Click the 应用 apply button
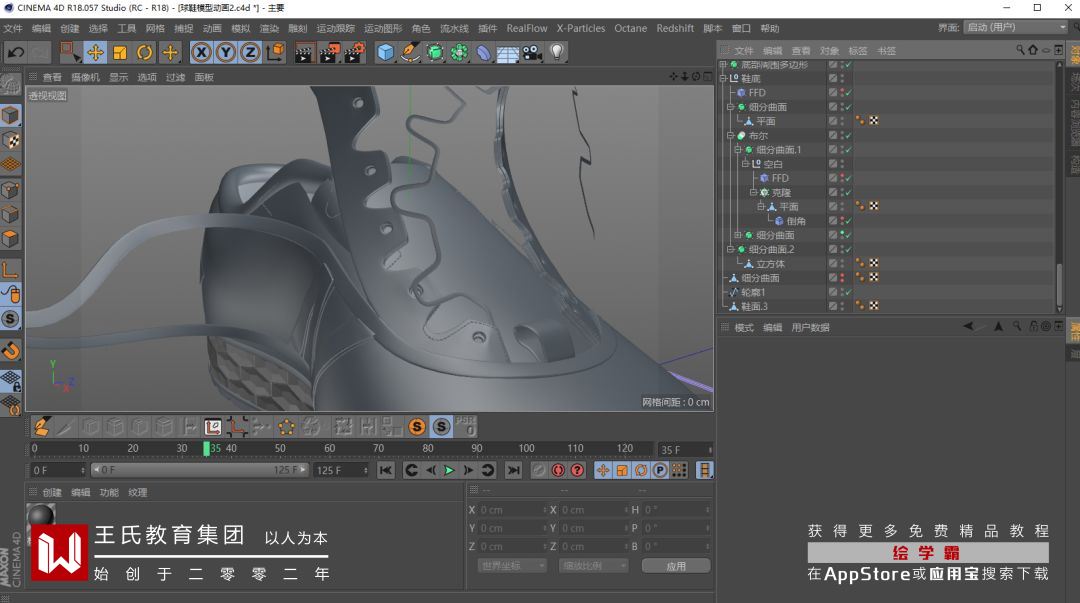Image resolution: width=1080 pixels, height=603 pixels. point(676,566)
